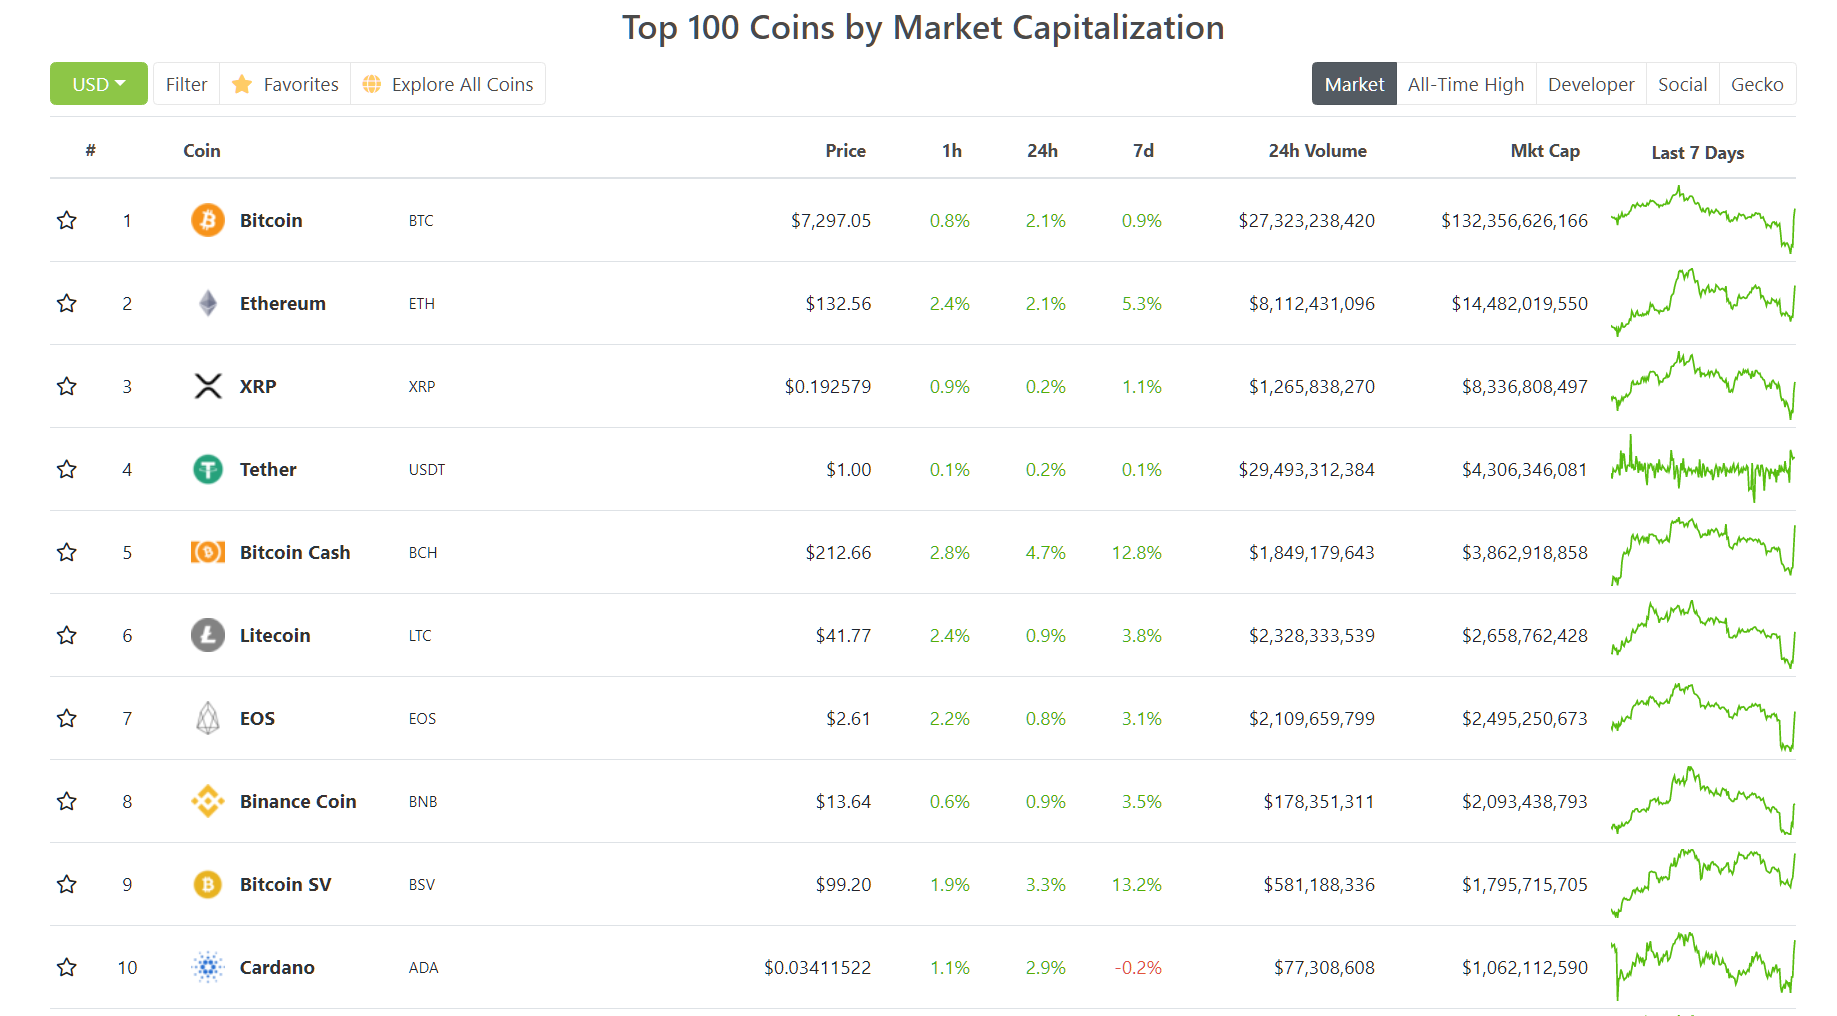1837x1016 pixels.
Task: Click the Bitcoin orange logo icon
Action: click(x=208, y=220)
